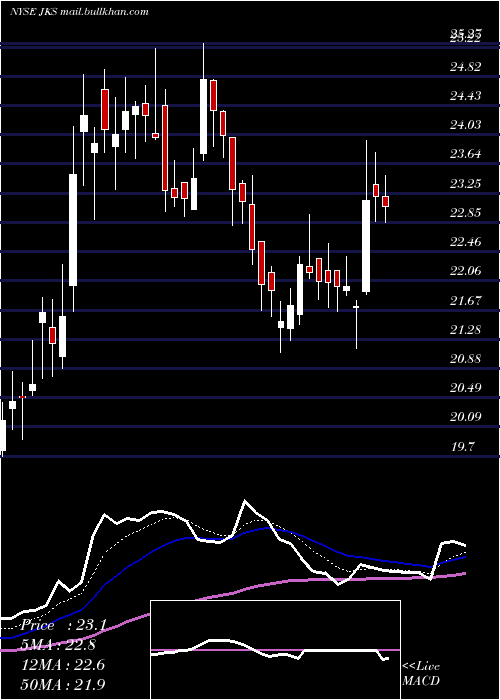Click the 24.03 price axis label
Viewport: 500px width, 700px height.
click(466, 125)
